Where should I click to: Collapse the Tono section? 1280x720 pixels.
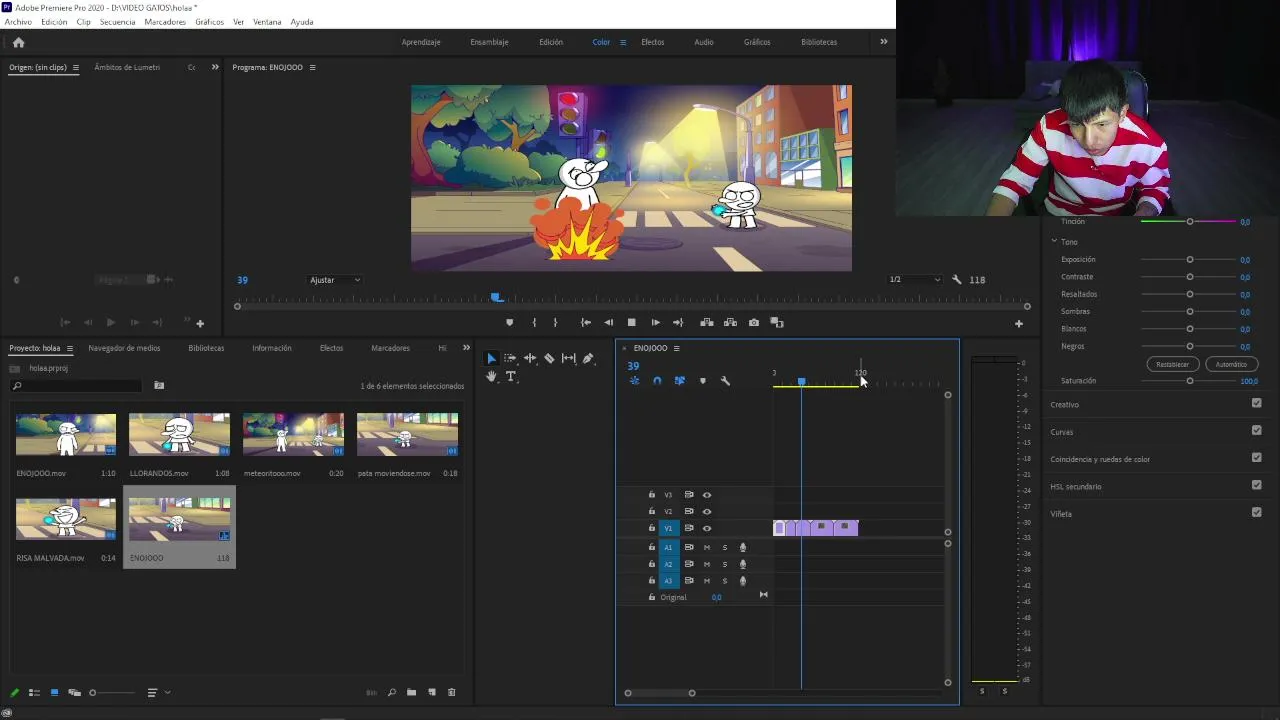[x=1054, y=241]
